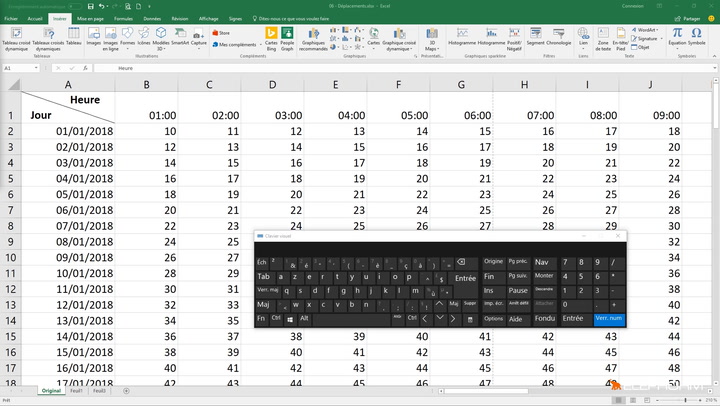Select cell with date 05/01/2018
This screenshot has height=406, width=720.
coord(68,194)
